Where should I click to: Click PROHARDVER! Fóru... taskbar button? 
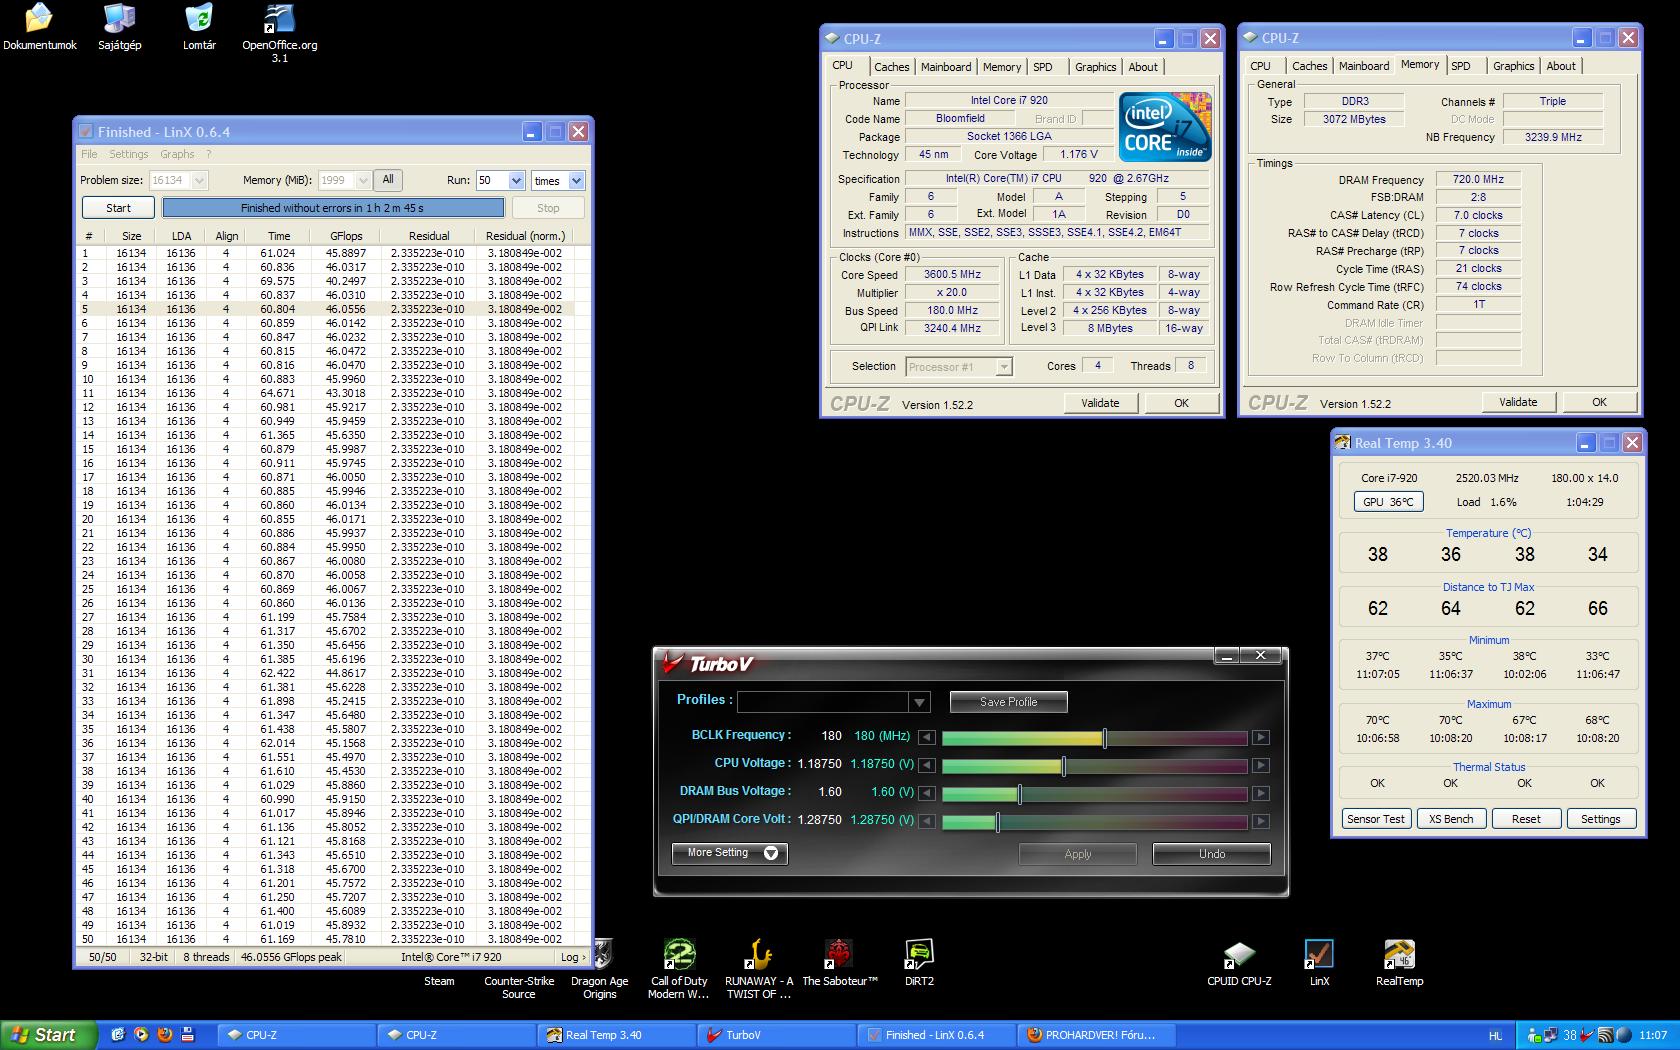(x=1095, y=1035)
